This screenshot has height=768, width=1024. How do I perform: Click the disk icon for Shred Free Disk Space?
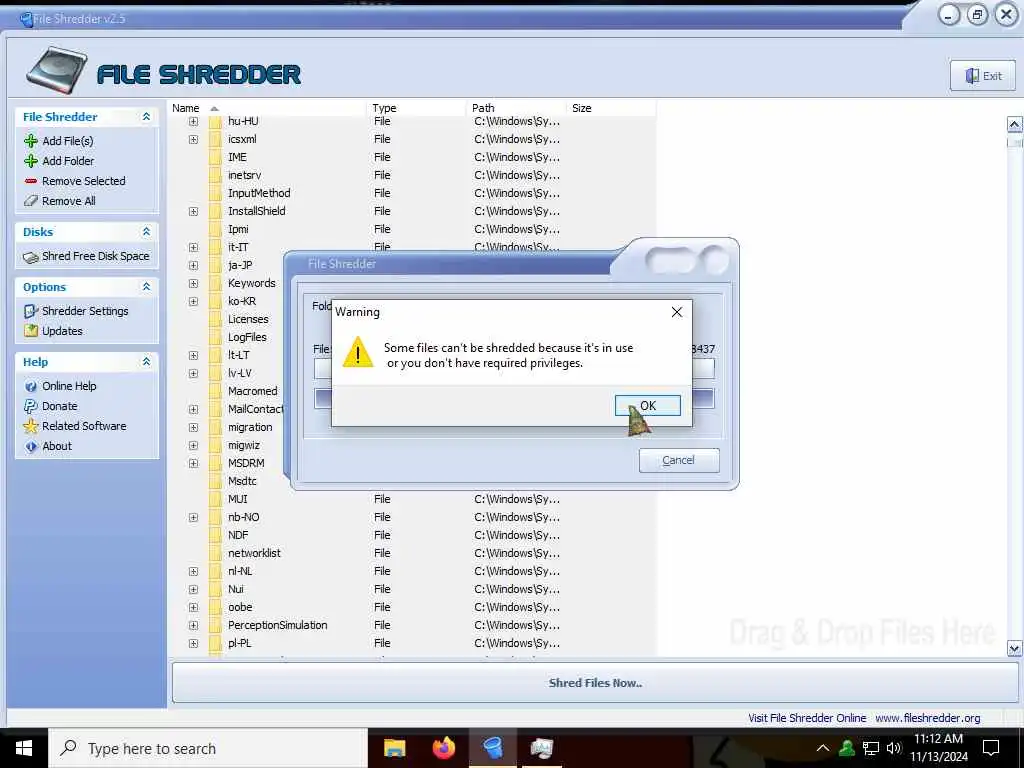pos(31,257)
